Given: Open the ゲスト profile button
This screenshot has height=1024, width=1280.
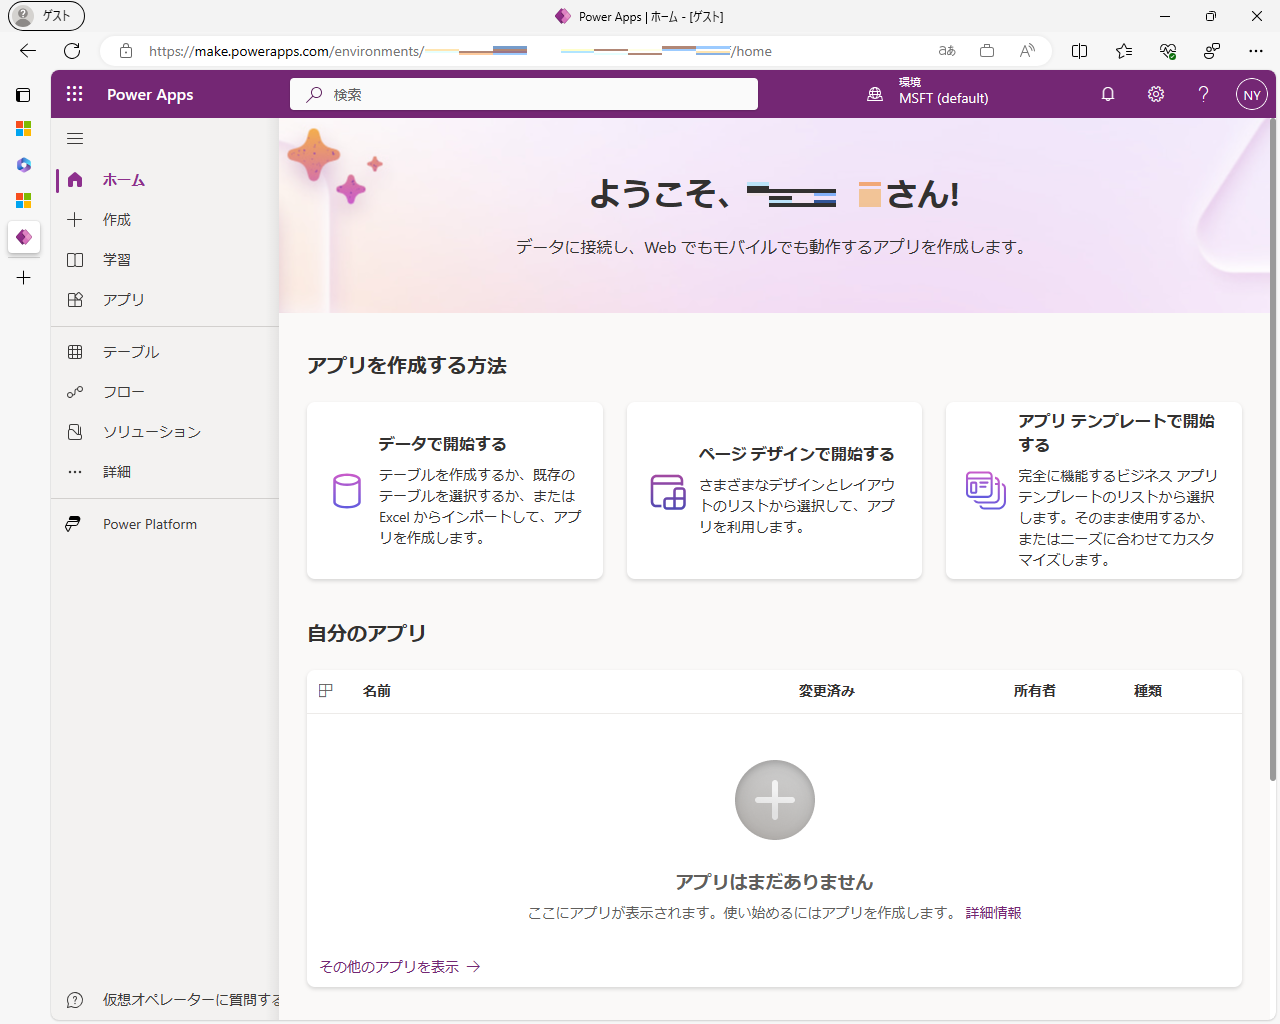Looking at the screenshot, I should pyautogui.click(x=47, y=16).
